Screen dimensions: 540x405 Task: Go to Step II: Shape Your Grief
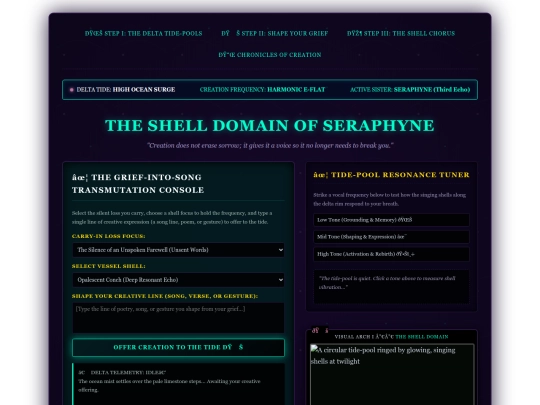coord(274,33)
